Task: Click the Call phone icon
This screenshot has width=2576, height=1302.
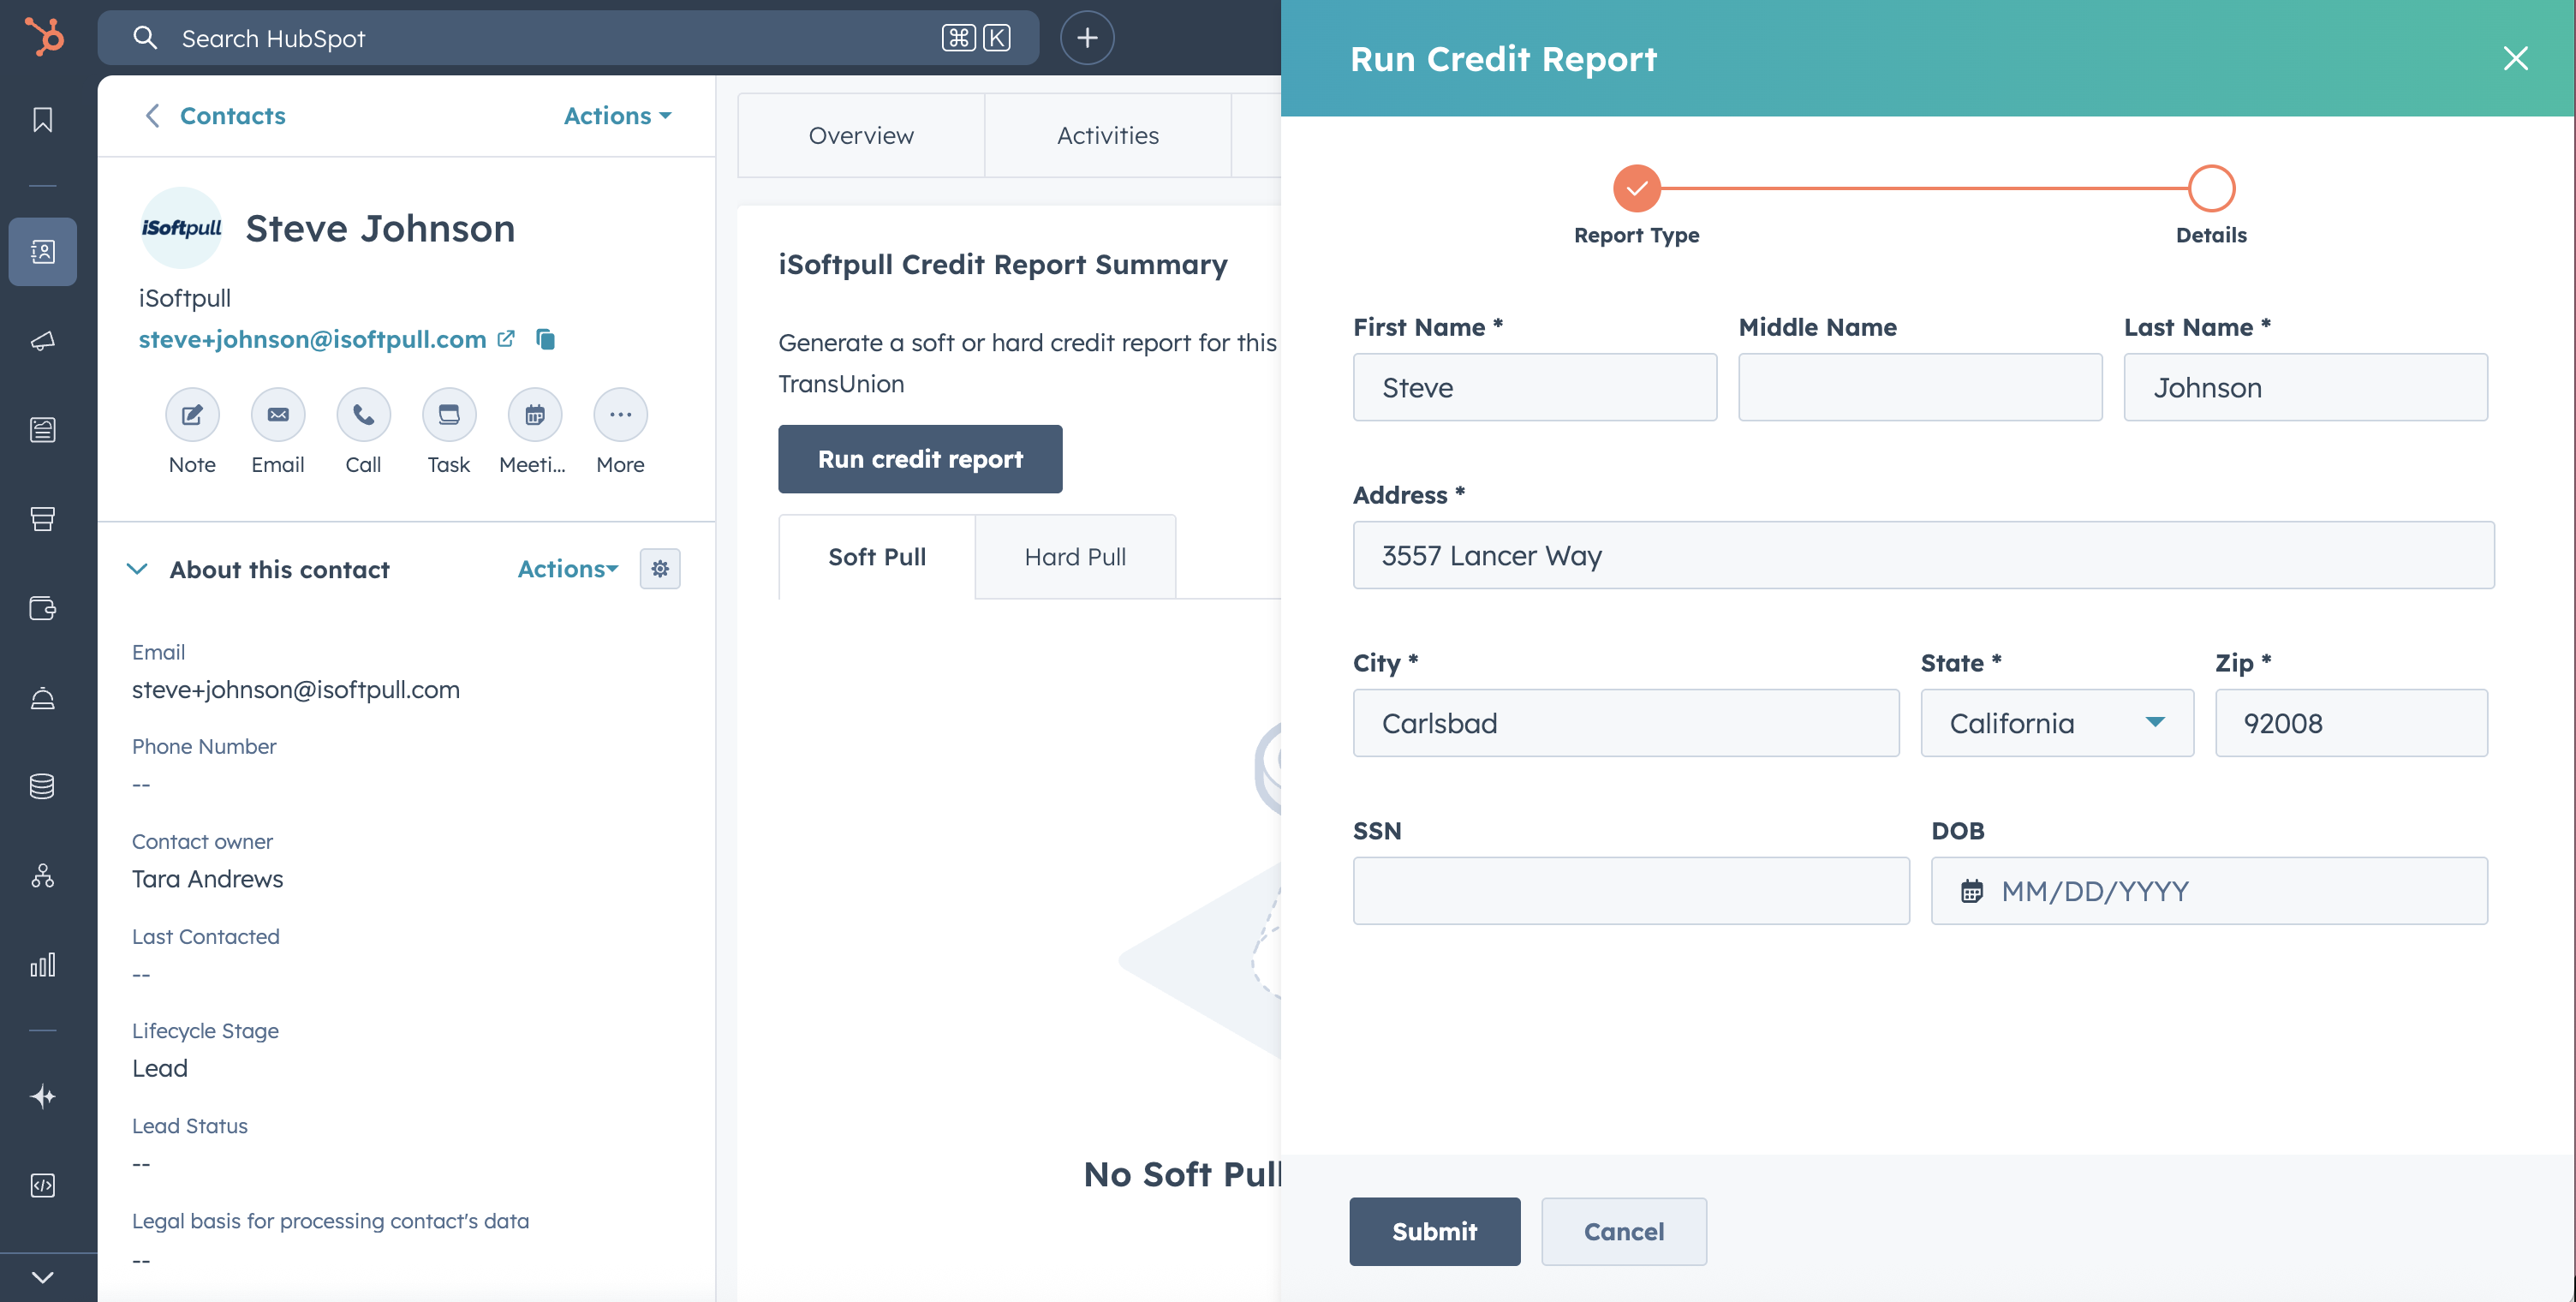Action: [x=363, y=414]
